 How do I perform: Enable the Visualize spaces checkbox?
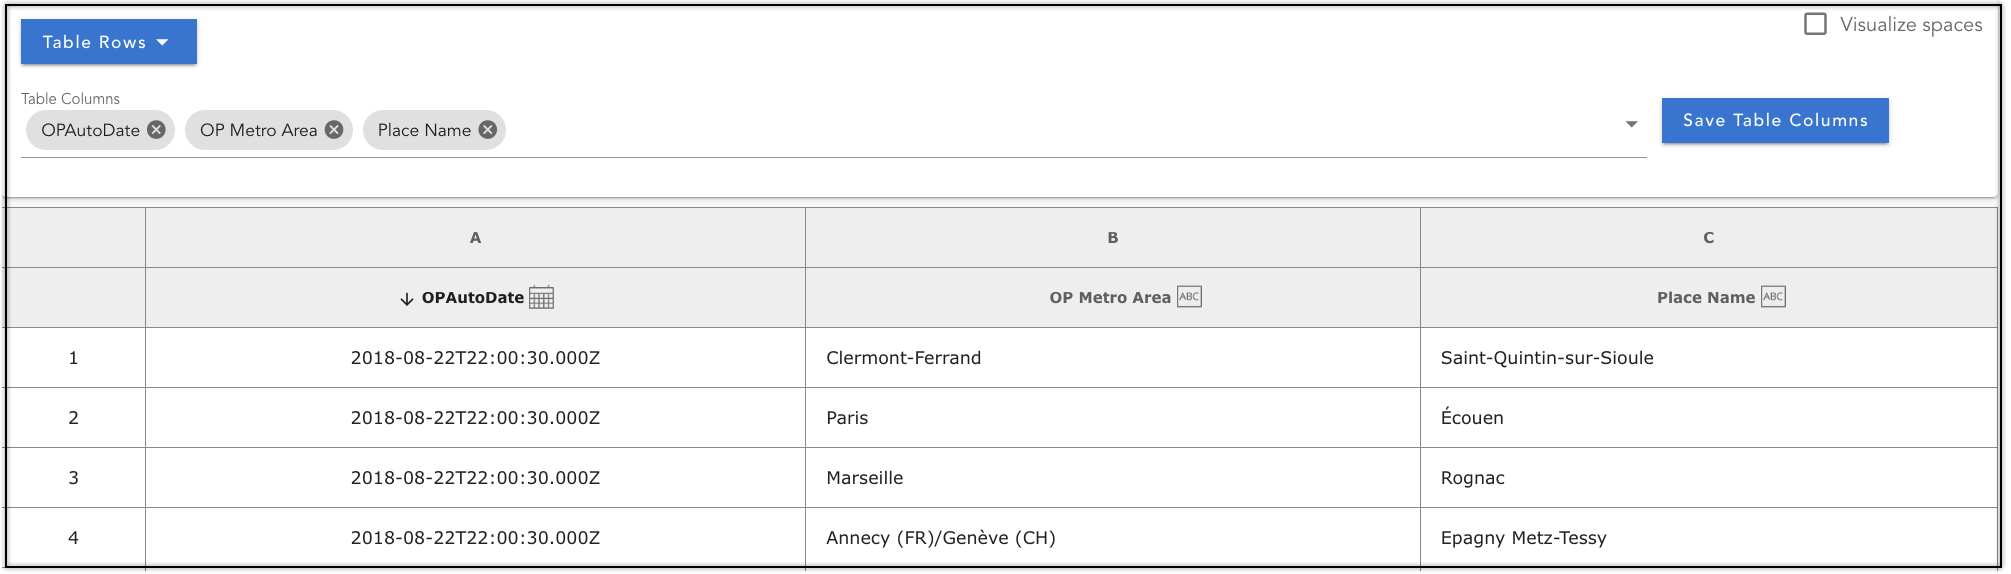coord(1815,24)
